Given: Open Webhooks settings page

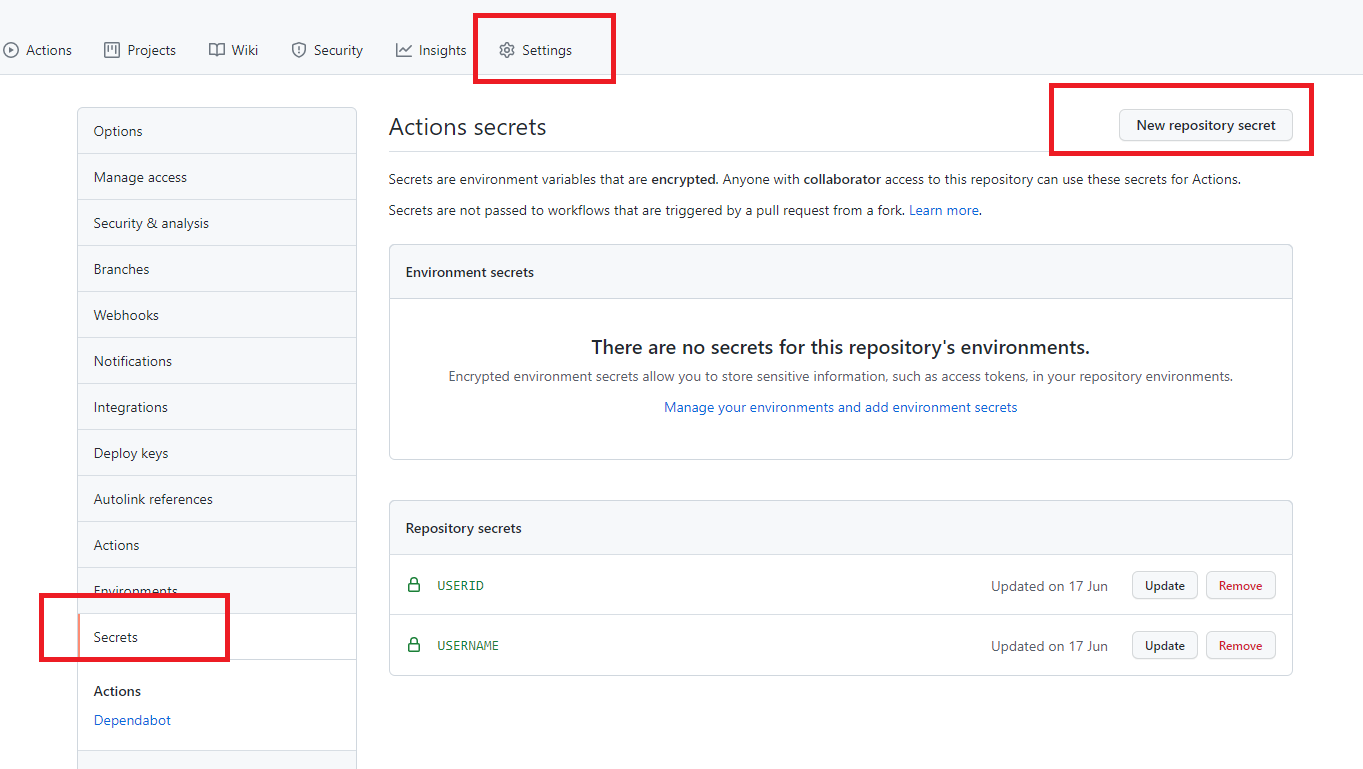Looking at the screenshot, I should point(217,315).
